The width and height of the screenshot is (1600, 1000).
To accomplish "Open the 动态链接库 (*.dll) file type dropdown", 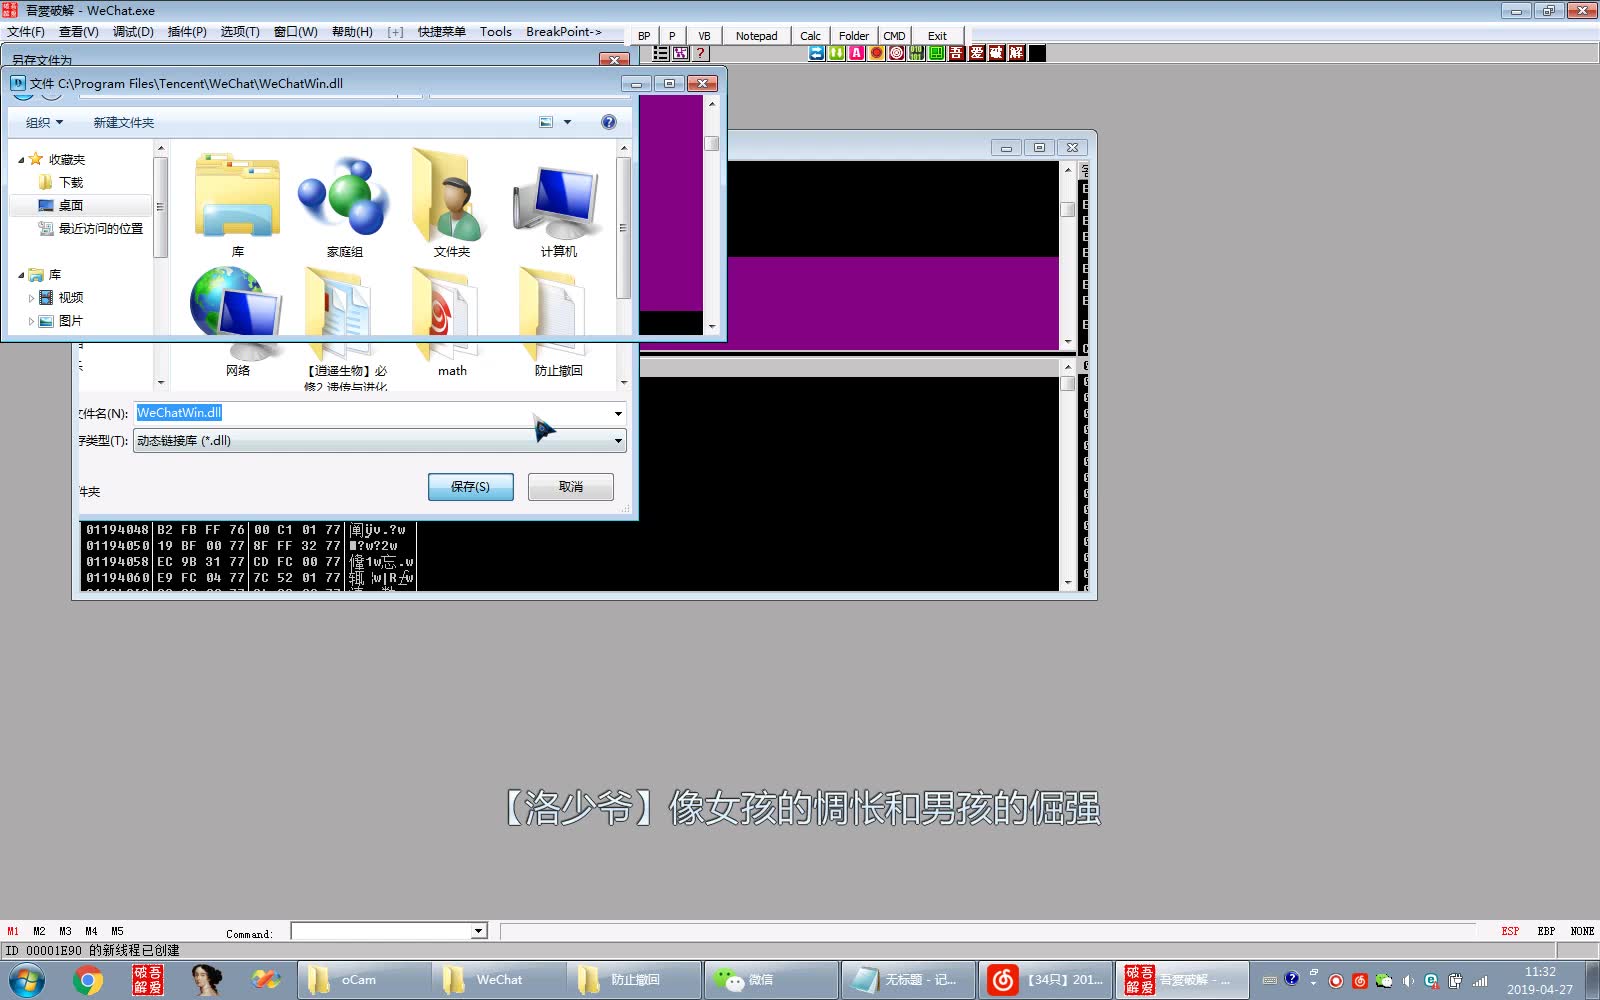I will click(380, 441).
